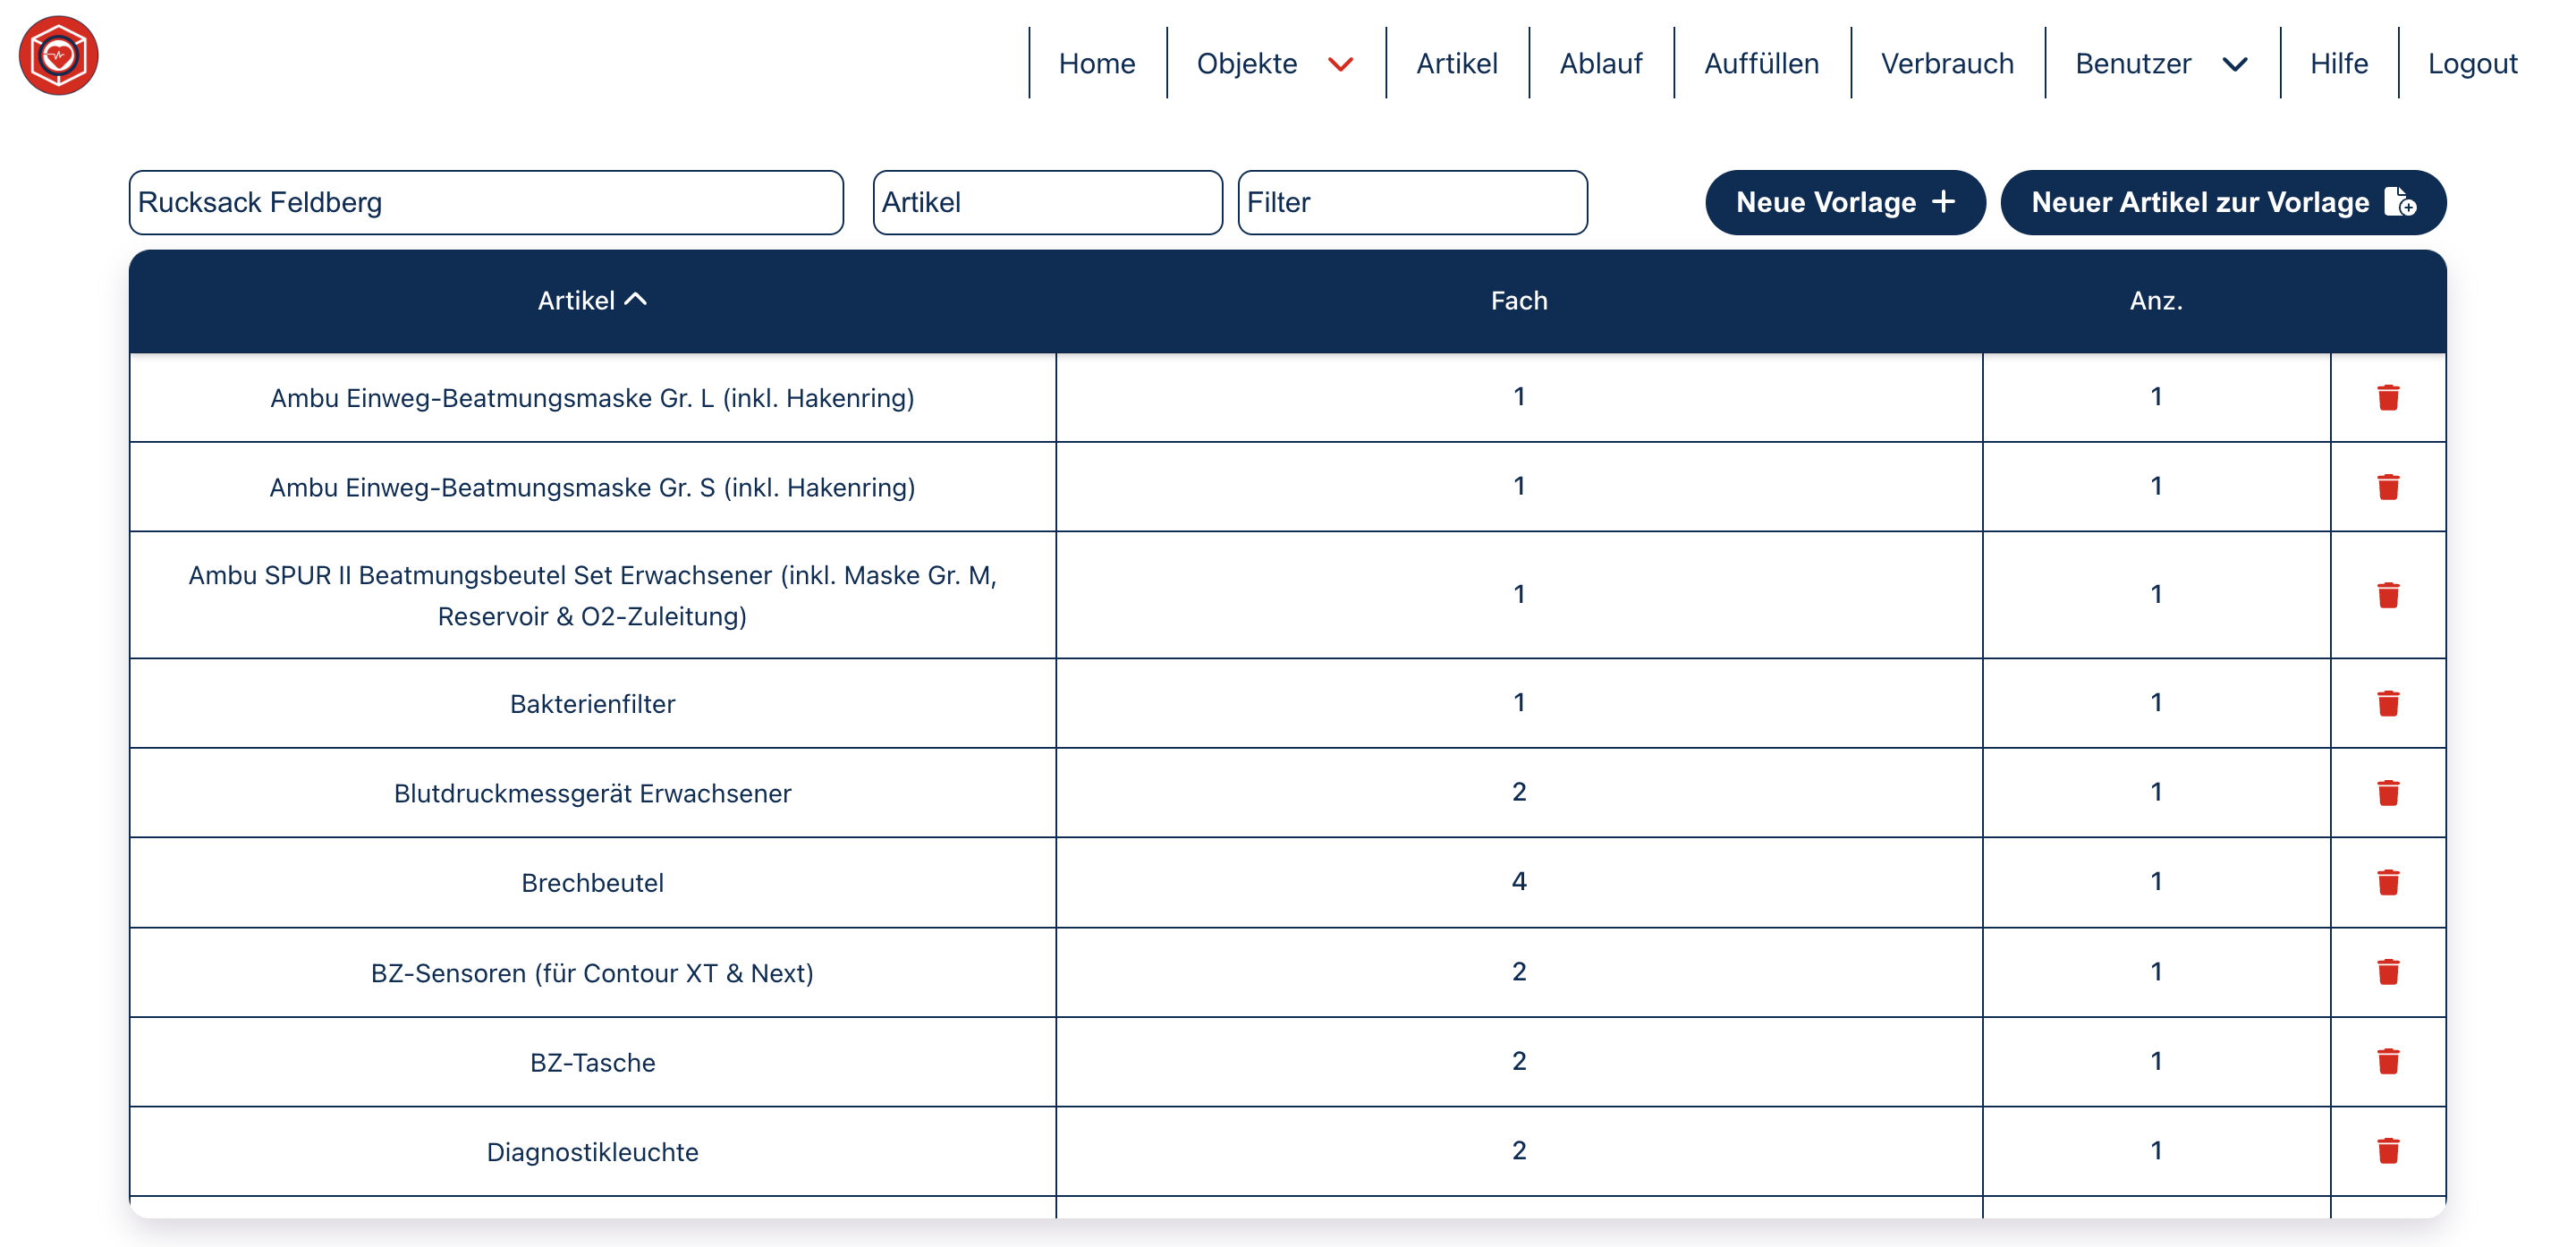Toggle sort order on Artikel column header

tap(592, 300)
